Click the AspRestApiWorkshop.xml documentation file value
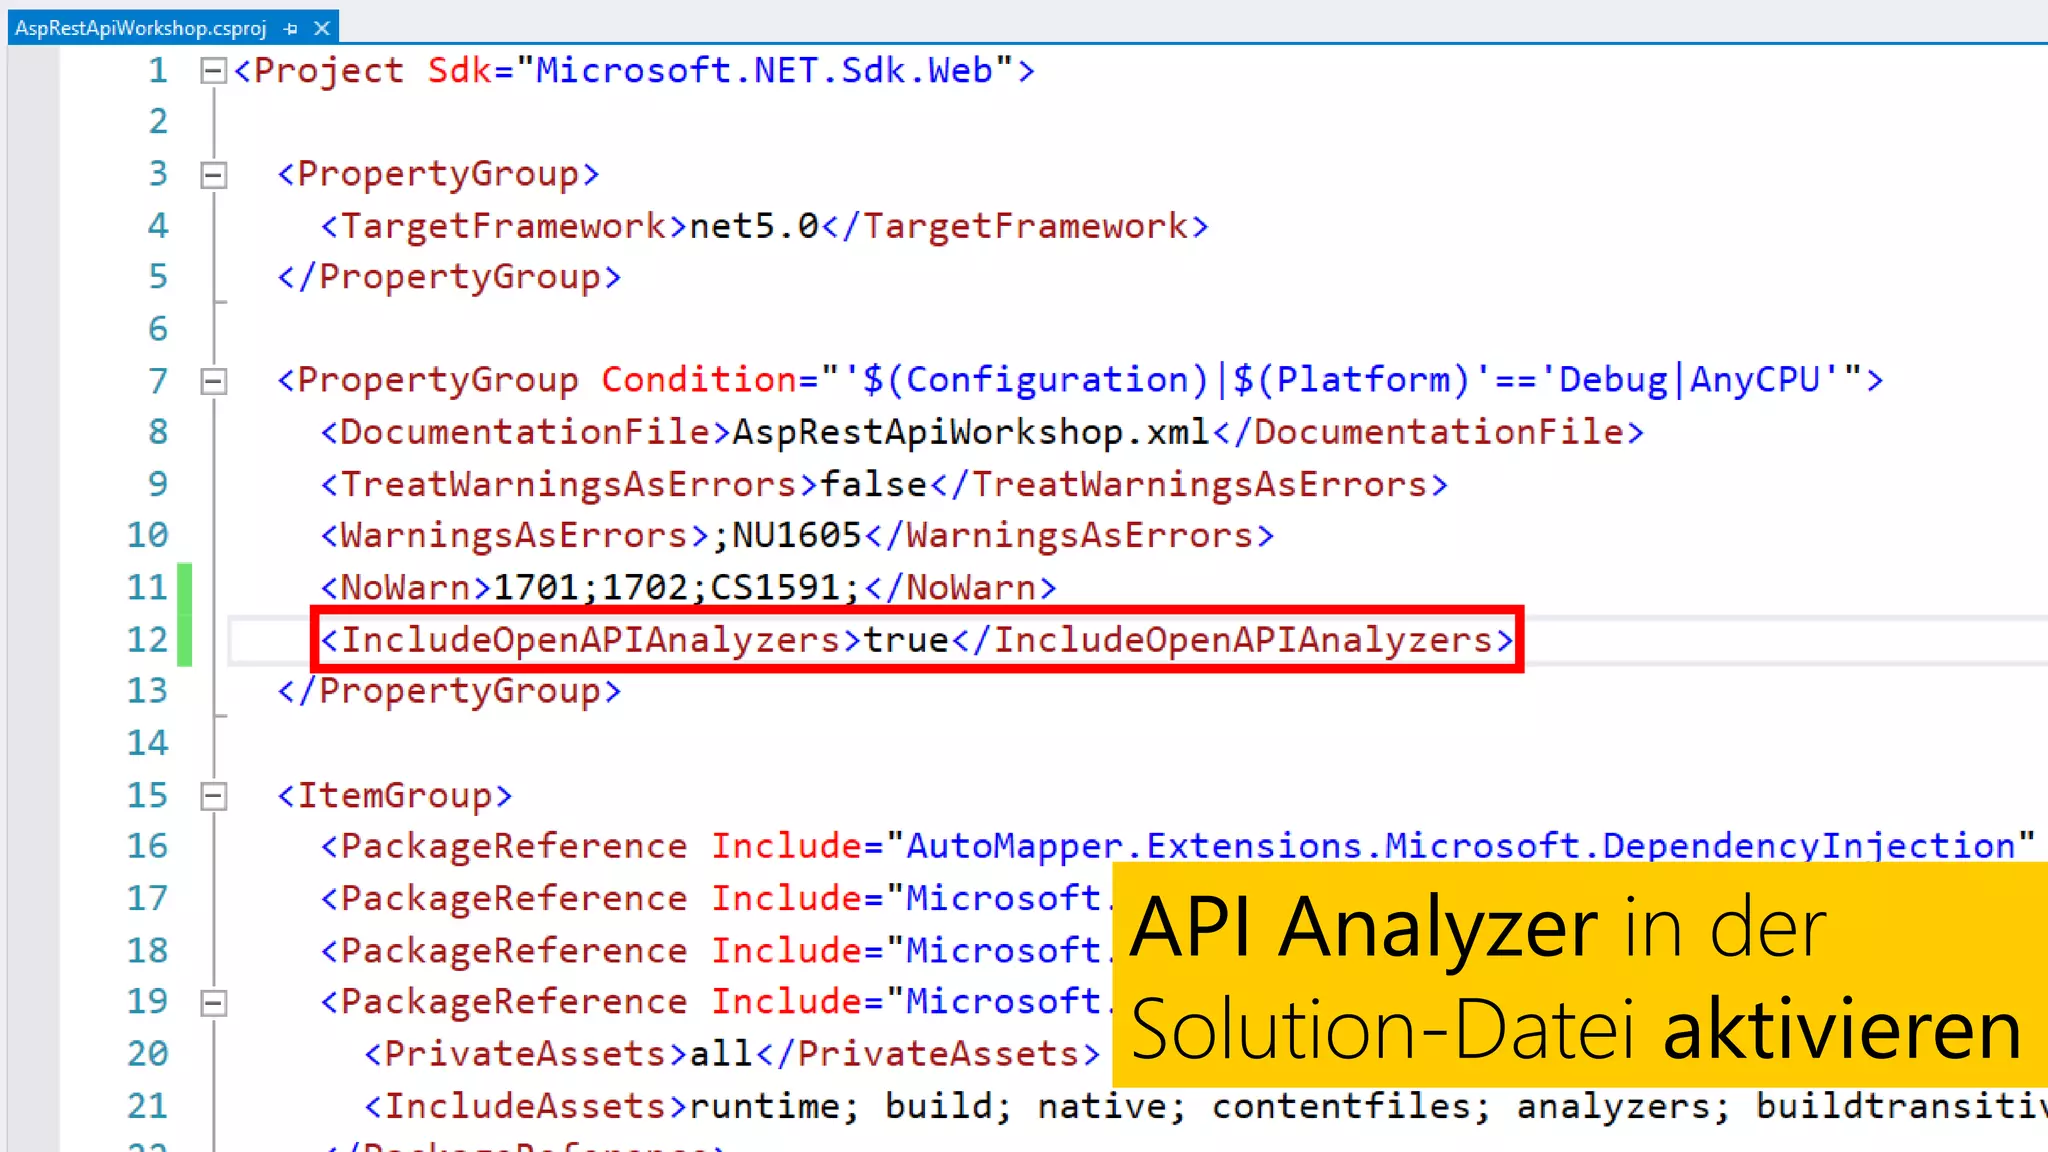The width and height of the screenshot is (2048, 1152). [972, 432]
